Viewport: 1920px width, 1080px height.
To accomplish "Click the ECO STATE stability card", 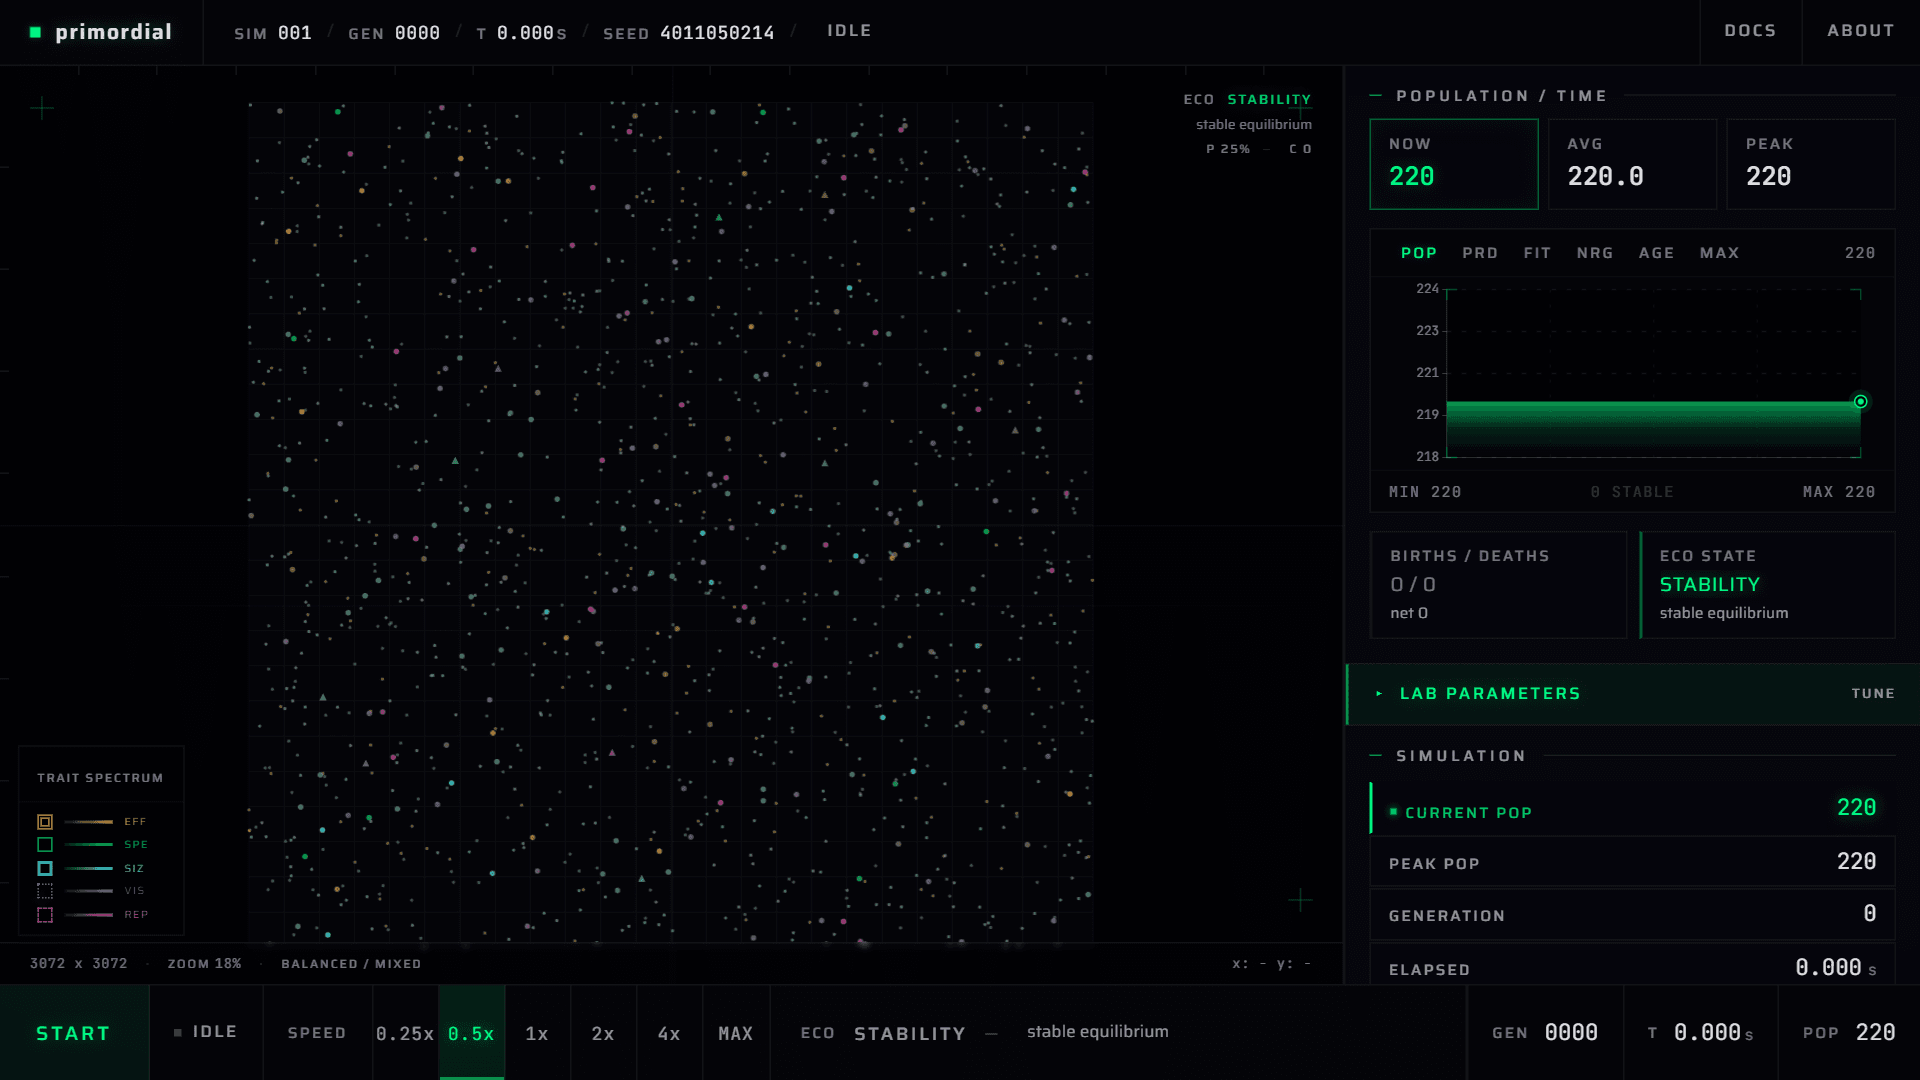I will [1768, 584].
